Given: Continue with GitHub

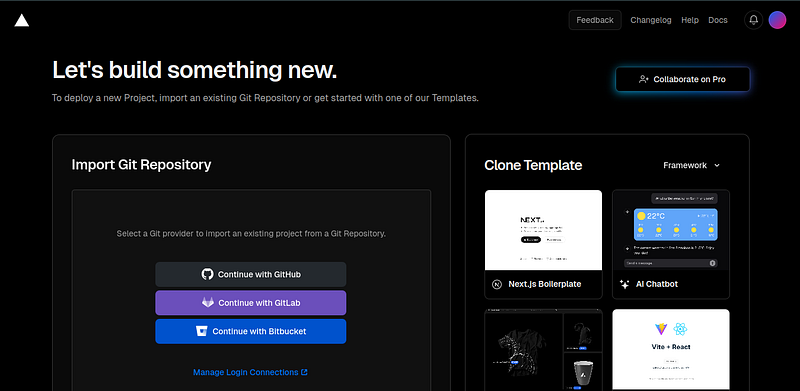Looking at the screenshot, I should tap(251, 274).
